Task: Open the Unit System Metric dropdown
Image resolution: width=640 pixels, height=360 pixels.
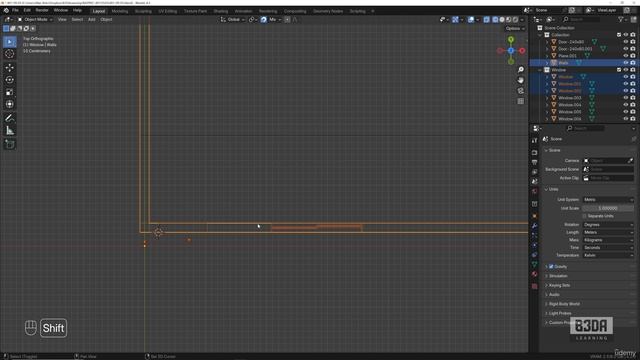Action: 608,200
